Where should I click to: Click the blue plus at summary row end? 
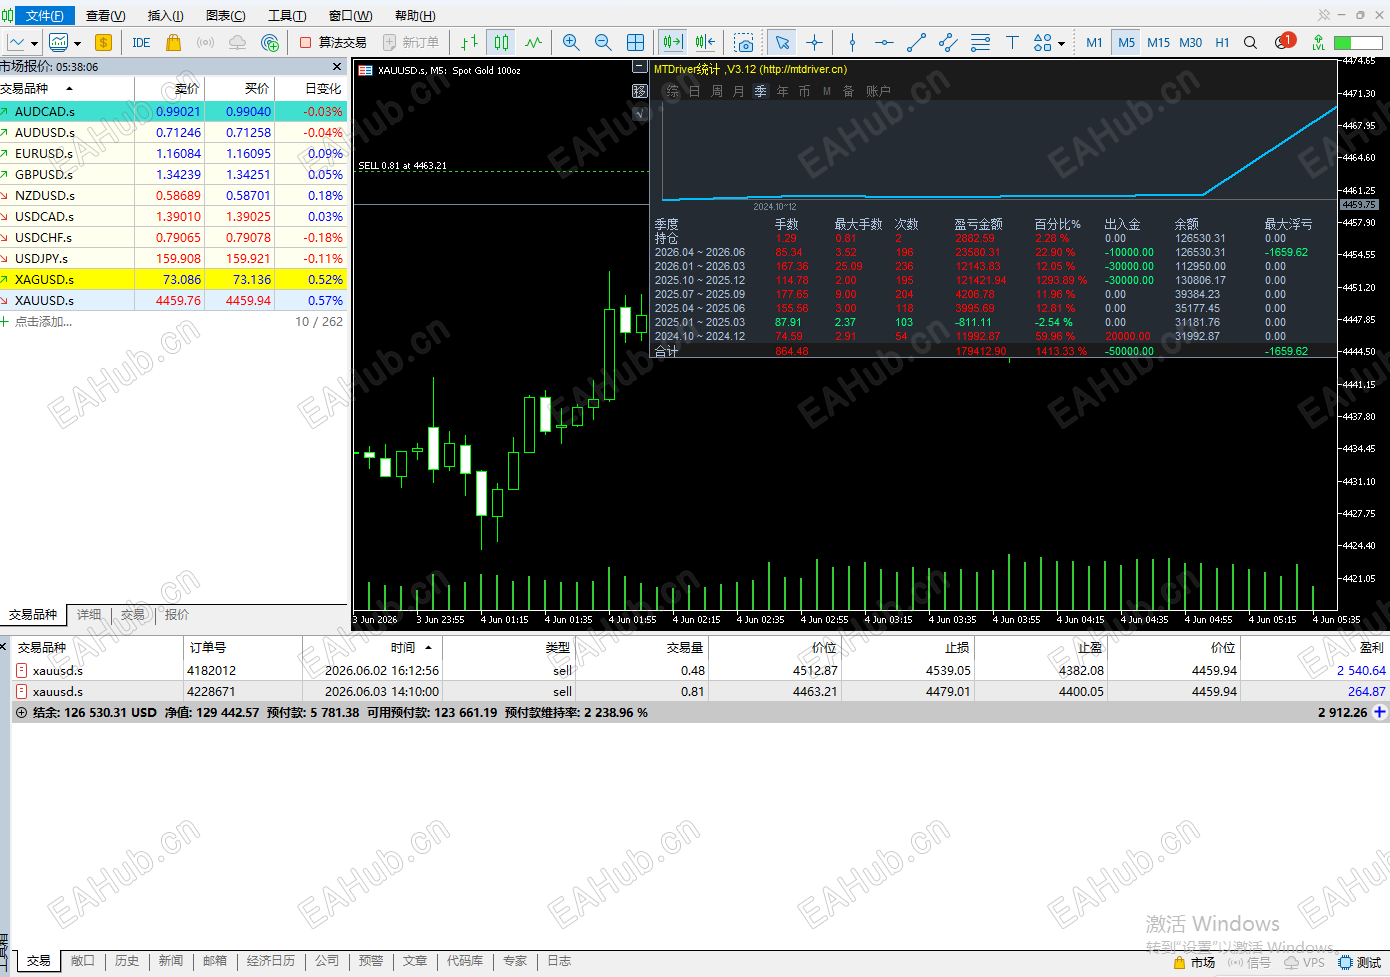point(1380,712)
